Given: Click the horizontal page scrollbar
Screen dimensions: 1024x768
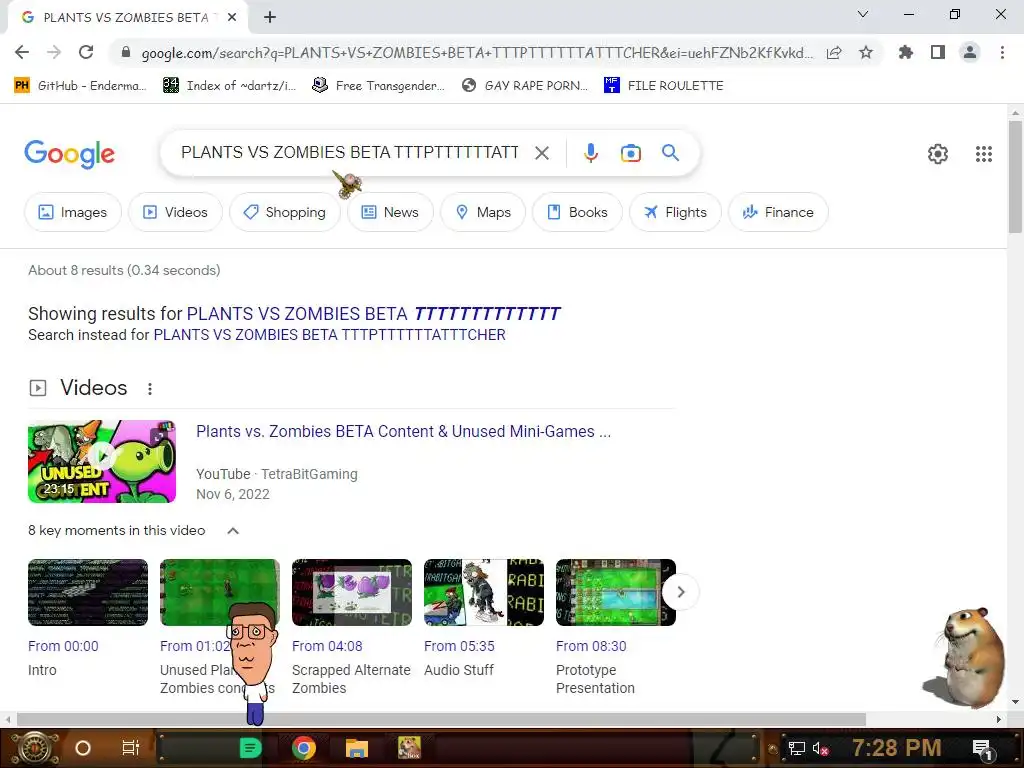Looking at the screenshot, I should pos(441,720).
